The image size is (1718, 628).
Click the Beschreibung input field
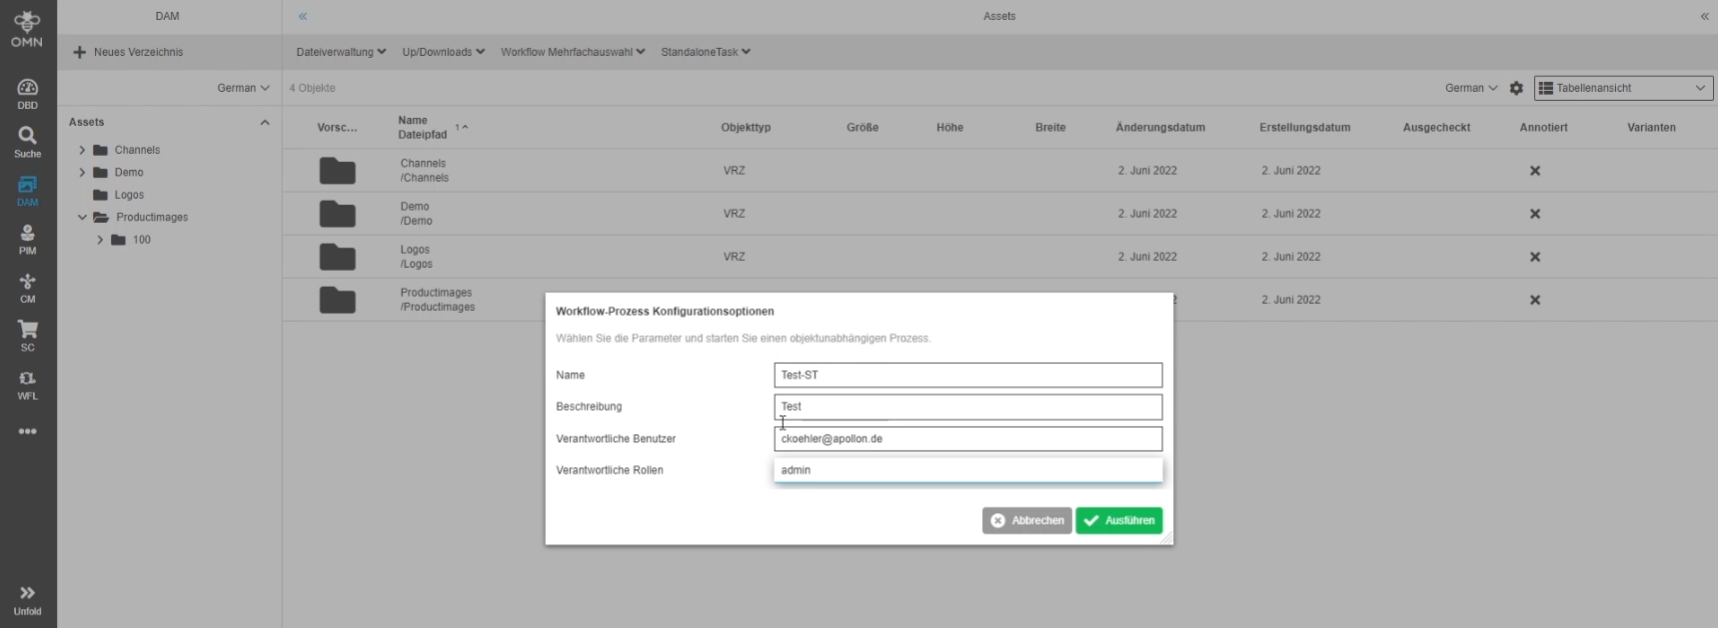pos(967,407)
